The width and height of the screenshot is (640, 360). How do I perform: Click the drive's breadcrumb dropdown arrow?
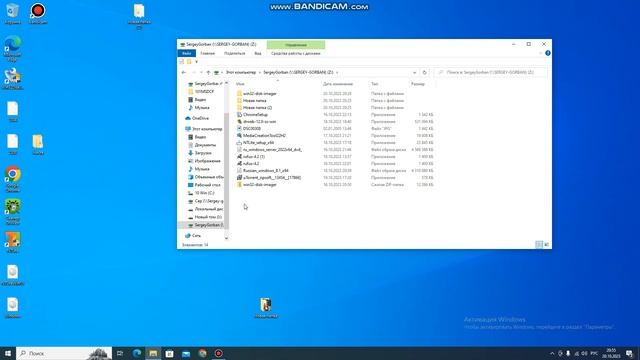[337, 72]
